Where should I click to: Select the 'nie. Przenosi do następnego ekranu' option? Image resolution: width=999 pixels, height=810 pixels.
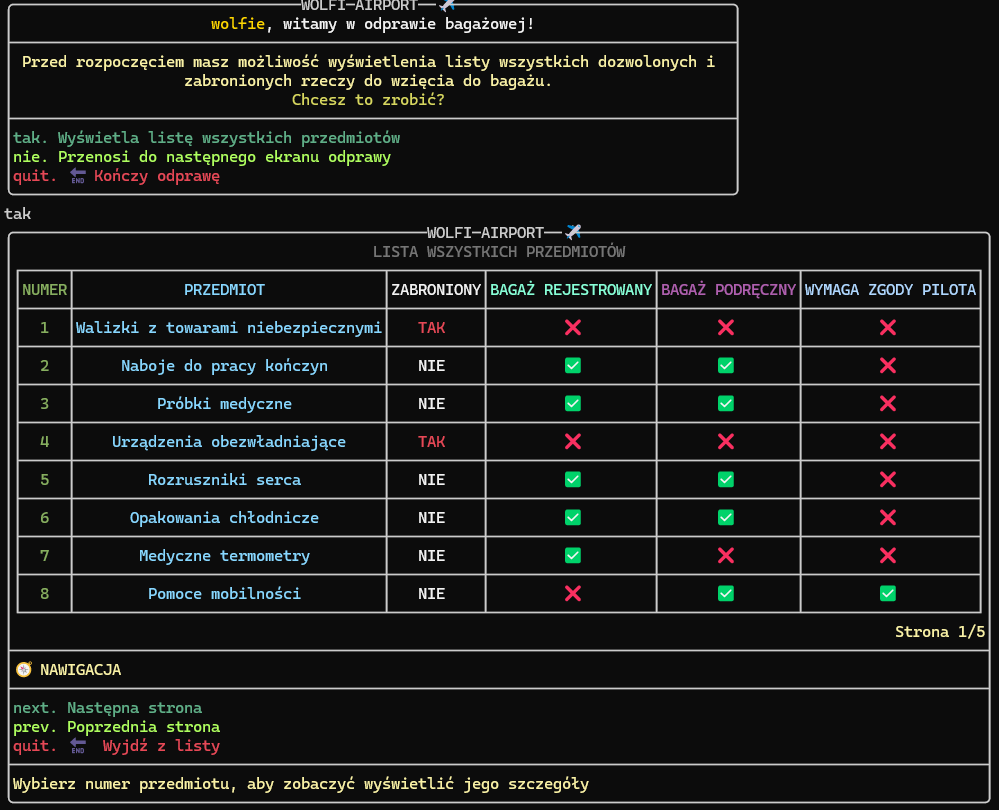coord(202,157)
